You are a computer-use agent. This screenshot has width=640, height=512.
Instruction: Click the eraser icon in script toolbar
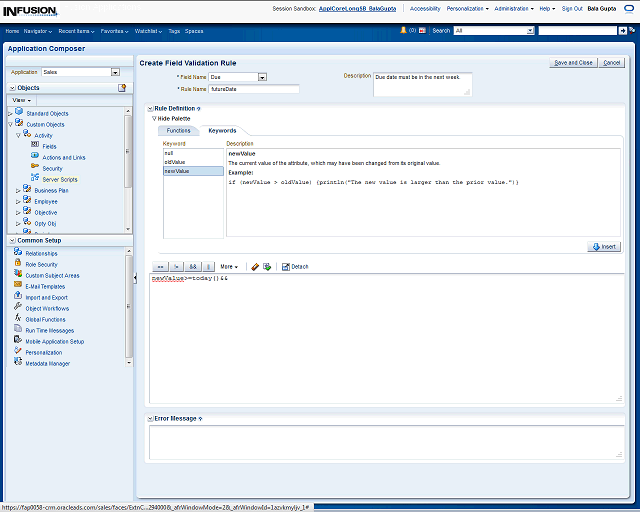[x=255, y=267]
